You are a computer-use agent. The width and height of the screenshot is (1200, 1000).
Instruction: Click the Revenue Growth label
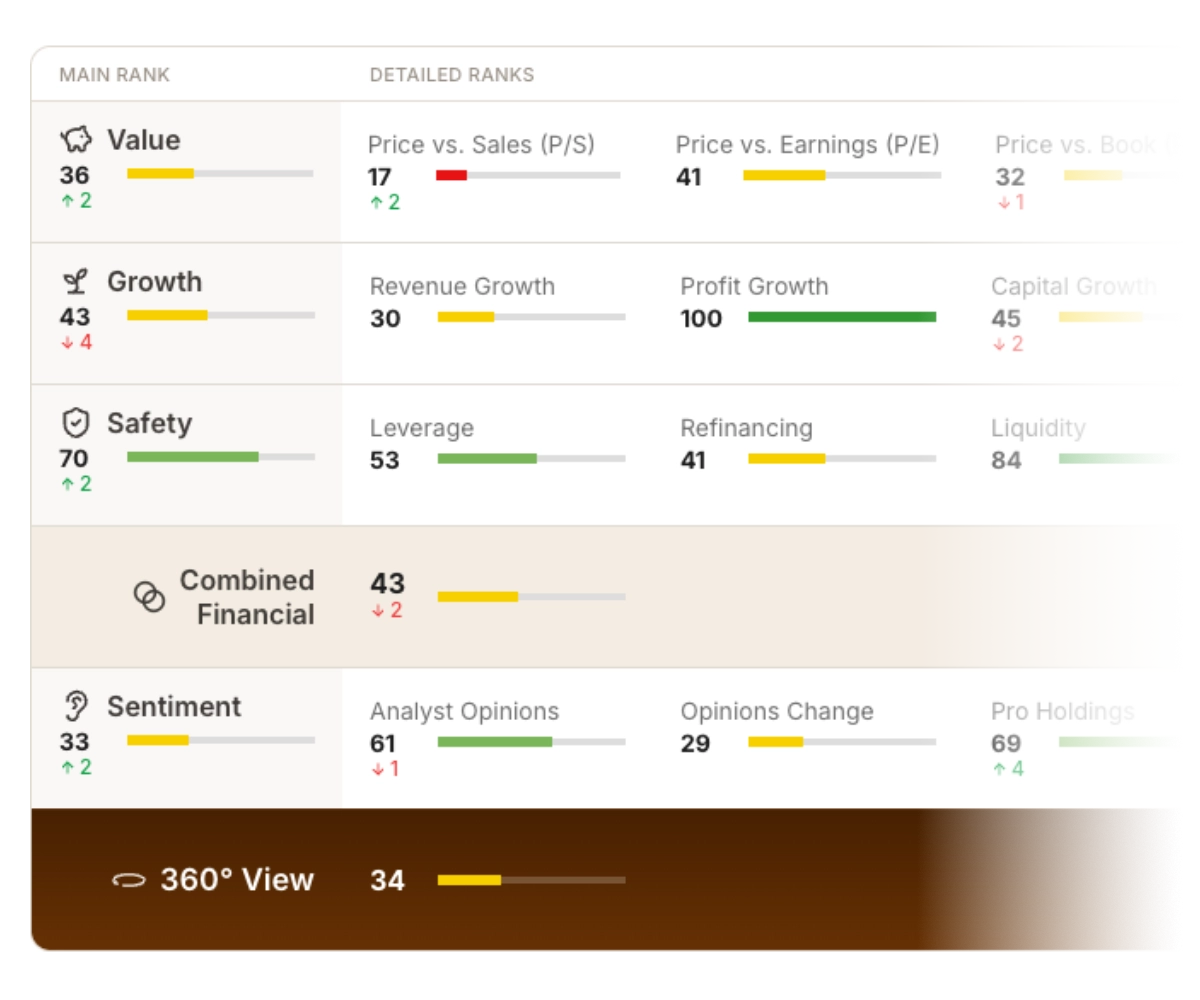462,287
